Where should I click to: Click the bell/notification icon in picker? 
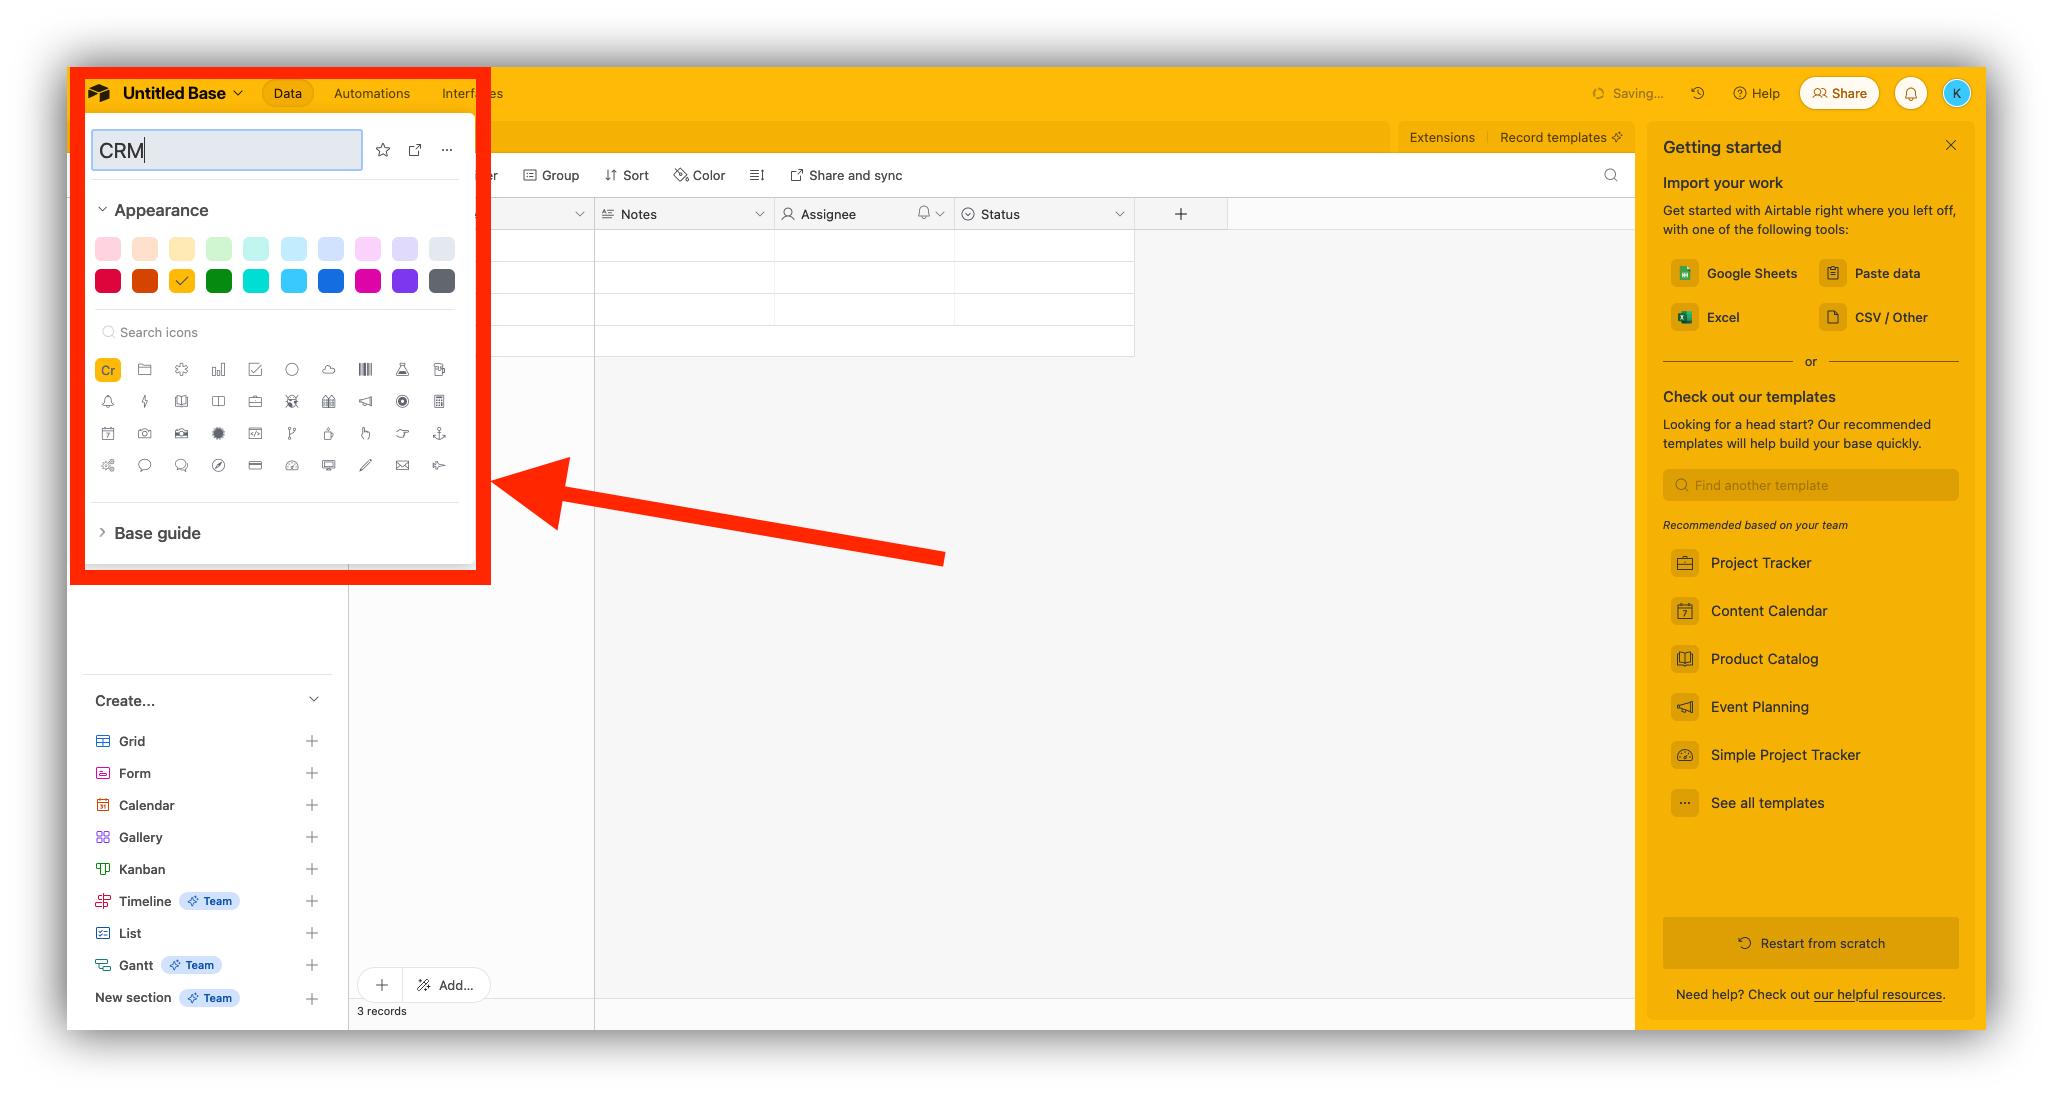pos(107,402)
